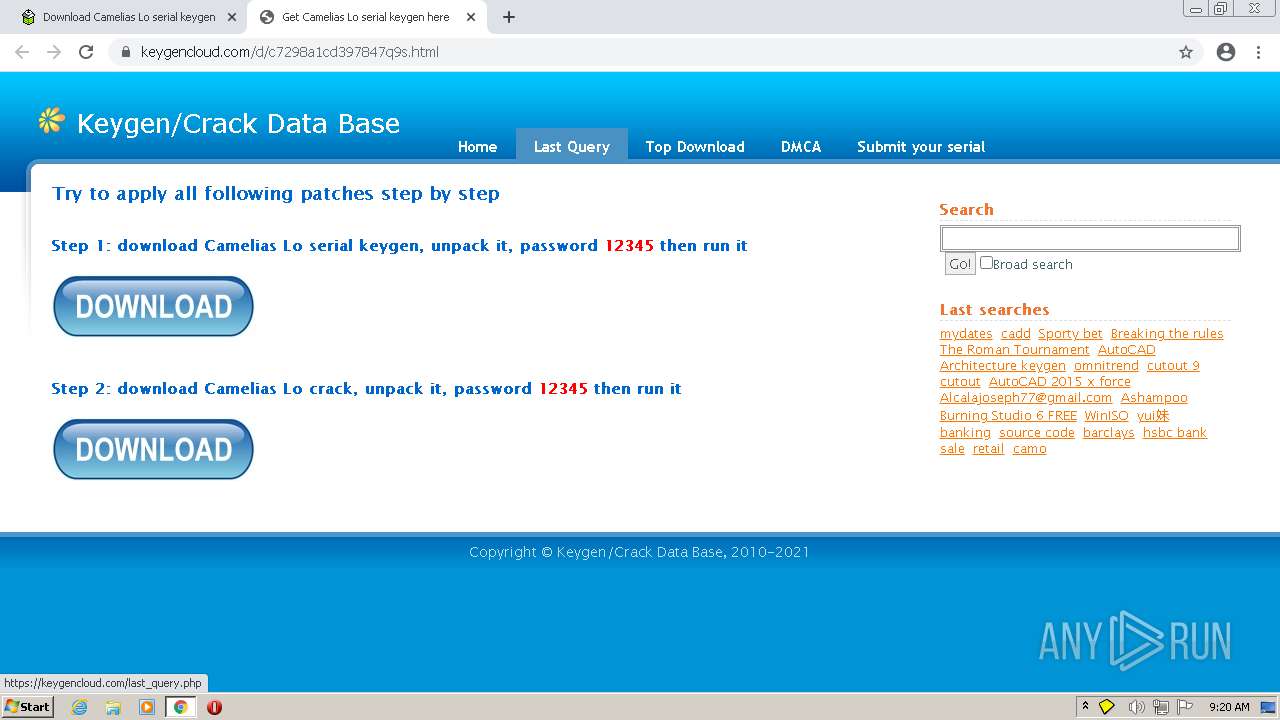Image resolution: width=1280 pixels, height=720 pixels.
Task: Open the 'Breaking the rules' link
Action: (x=1167, y=334)
